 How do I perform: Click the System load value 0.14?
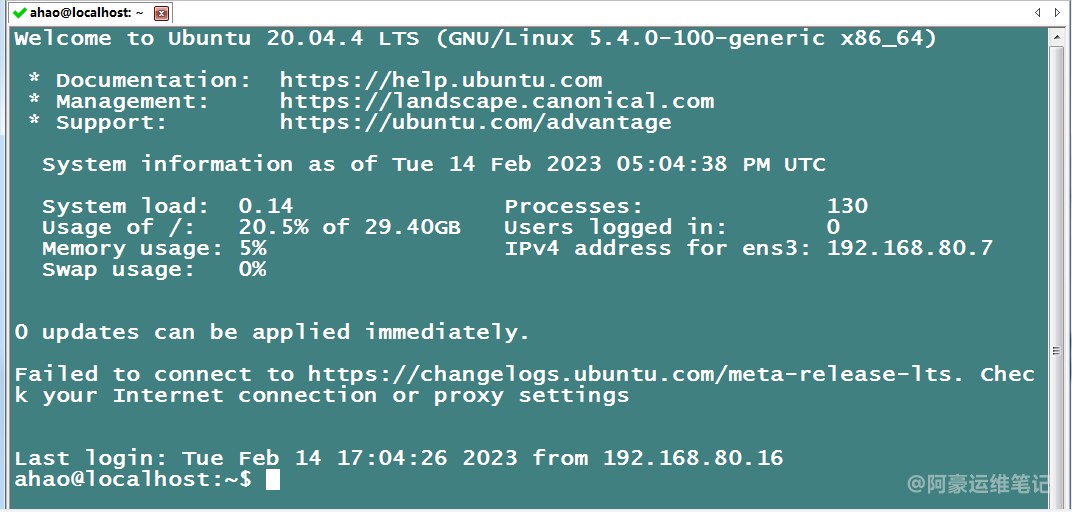[x=265, y=206]
